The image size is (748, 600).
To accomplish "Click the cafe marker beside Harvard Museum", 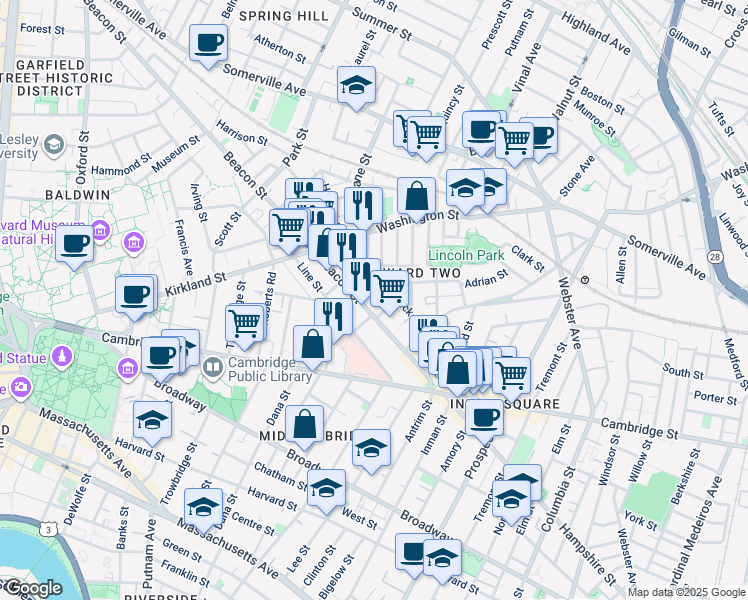I will 74,245.
